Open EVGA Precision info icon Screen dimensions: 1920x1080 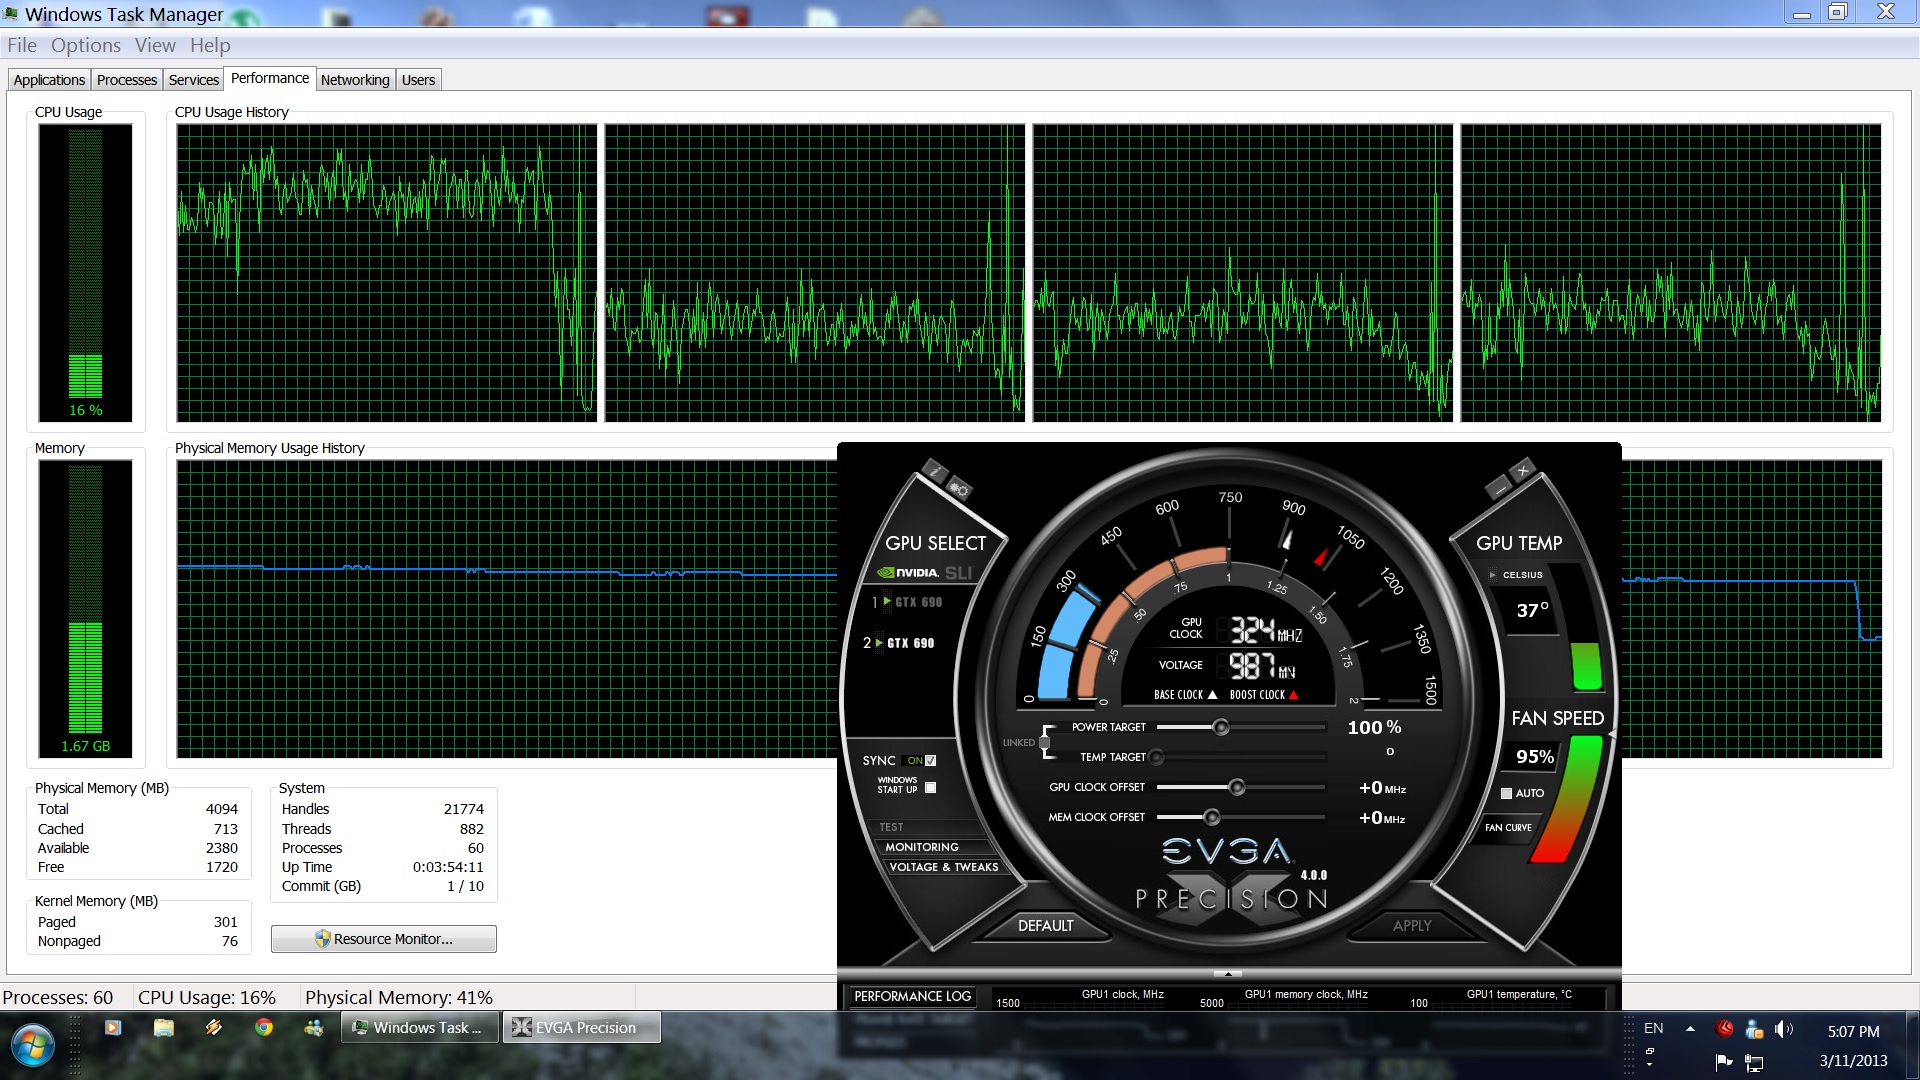coord(934,470)
